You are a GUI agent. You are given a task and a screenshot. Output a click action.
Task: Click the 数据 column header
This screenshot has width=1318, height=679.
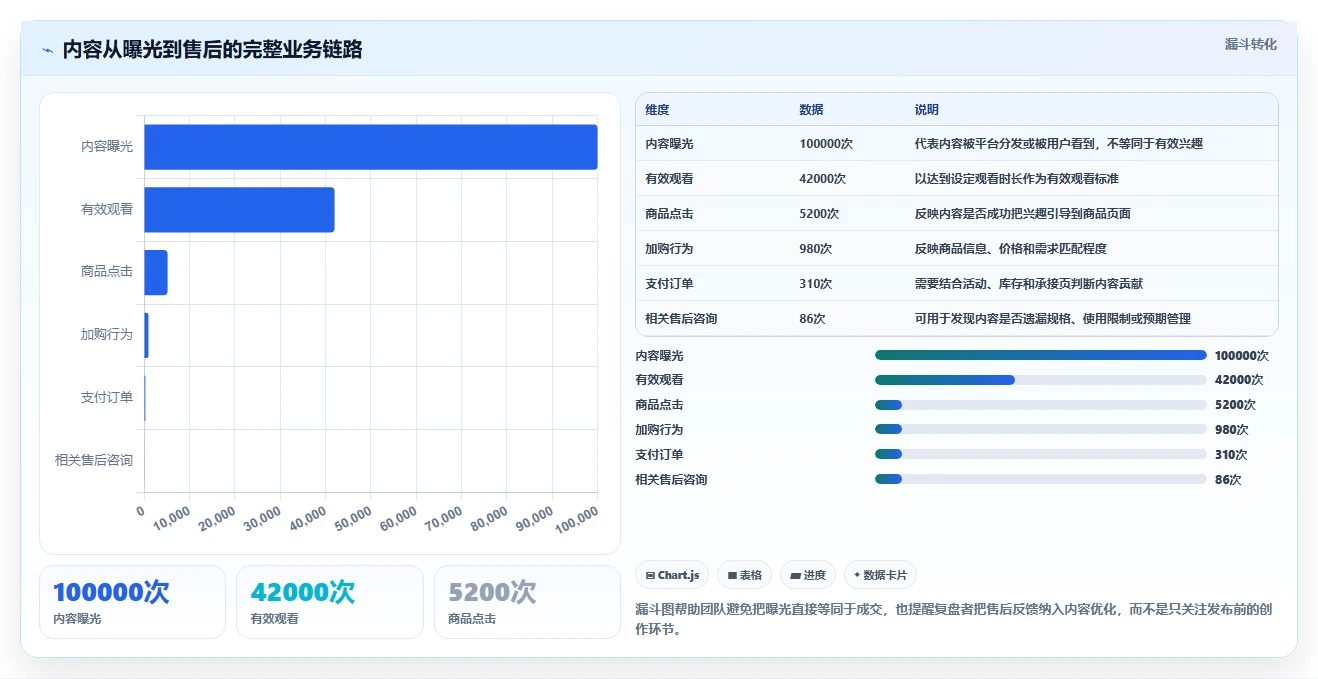[x=812, y=110]
